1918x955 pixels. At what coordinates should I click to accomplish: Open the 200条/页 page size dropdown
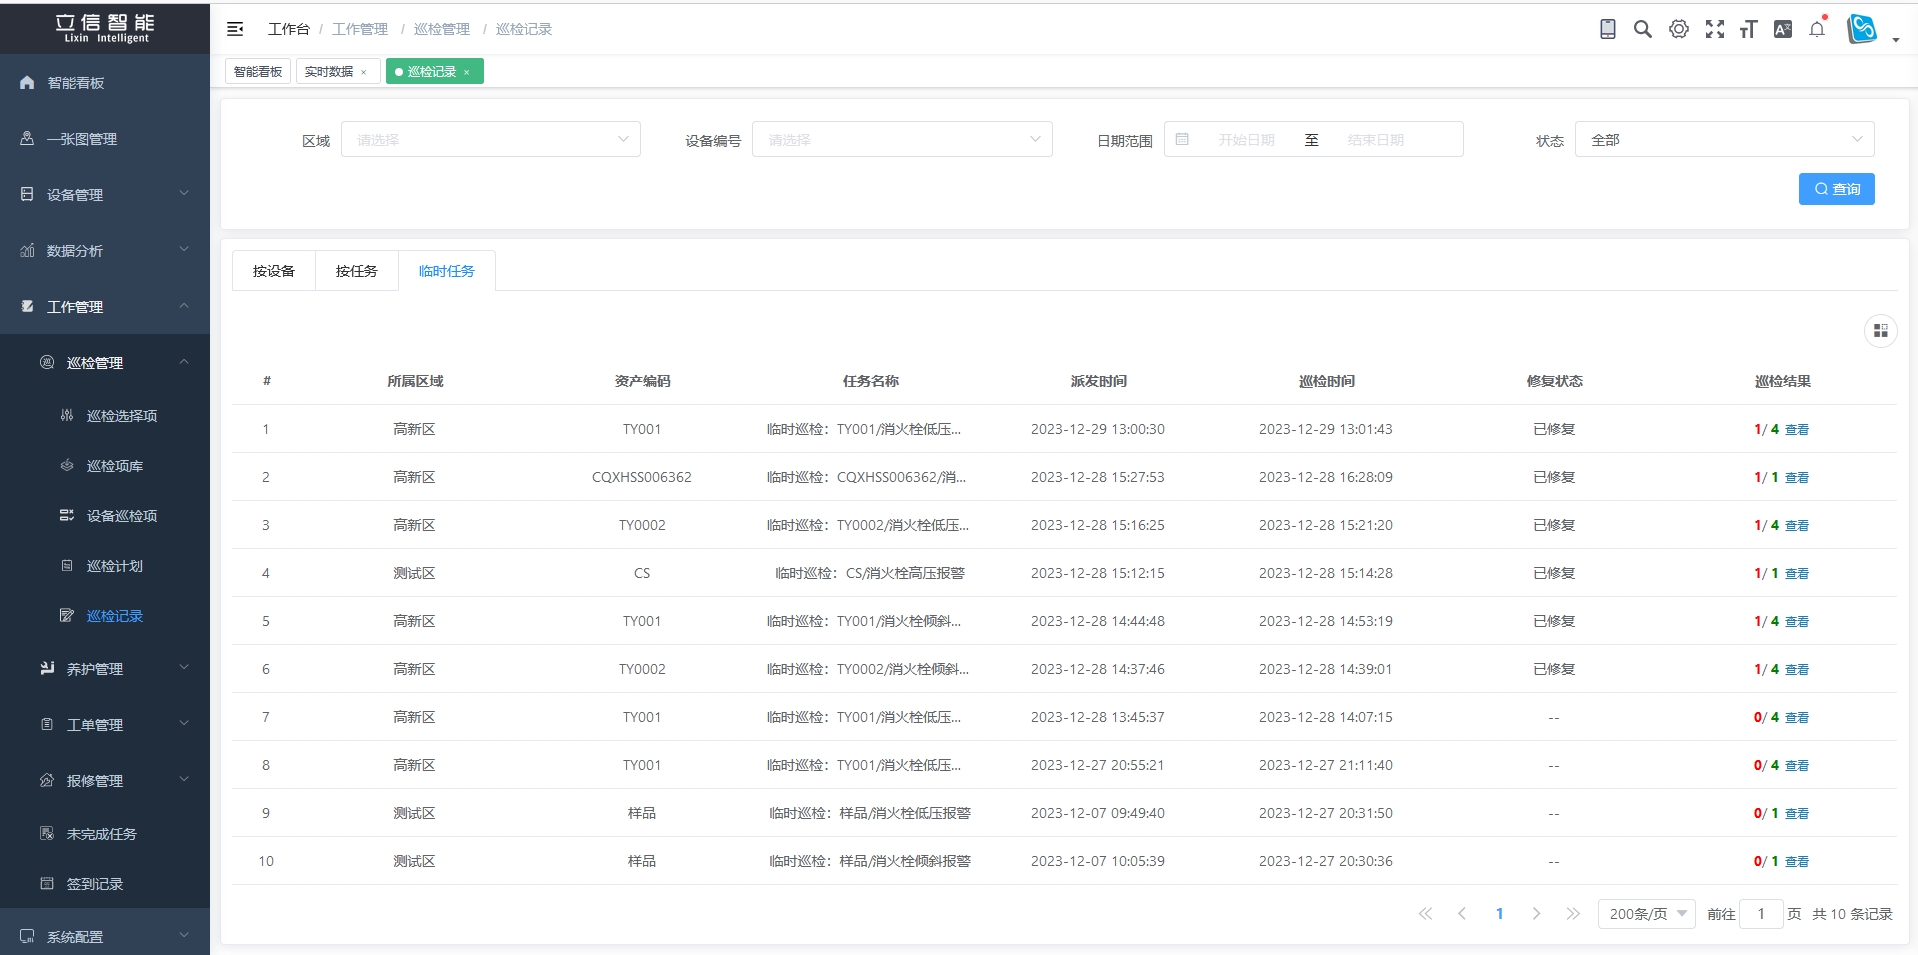1647,913
